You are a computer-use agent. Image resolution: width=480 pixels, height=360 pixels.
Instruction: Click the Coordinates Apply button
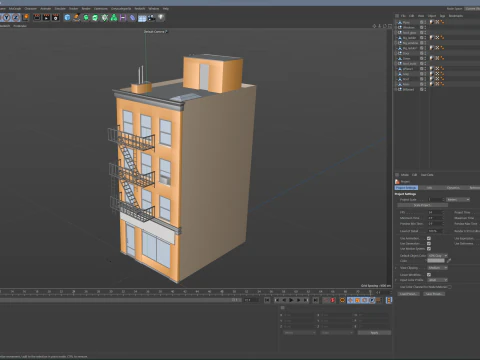pyautogui.click(x=374, y=333)
